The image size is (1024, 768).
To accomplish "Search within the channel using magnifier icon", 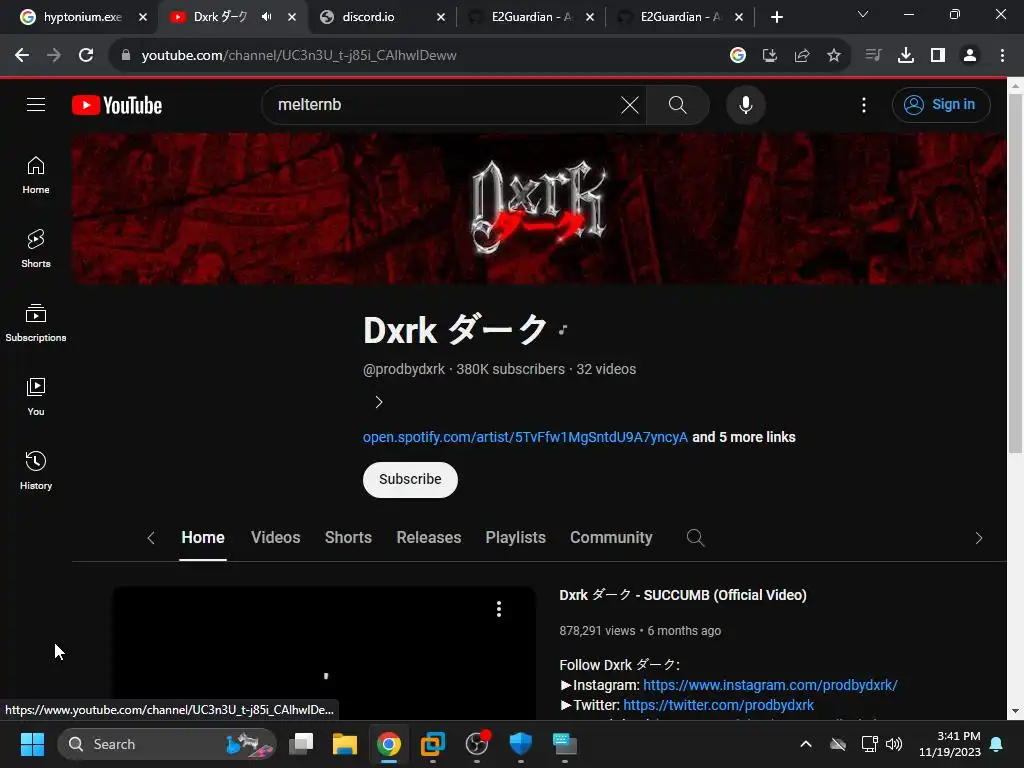I will tap(696, 537).
